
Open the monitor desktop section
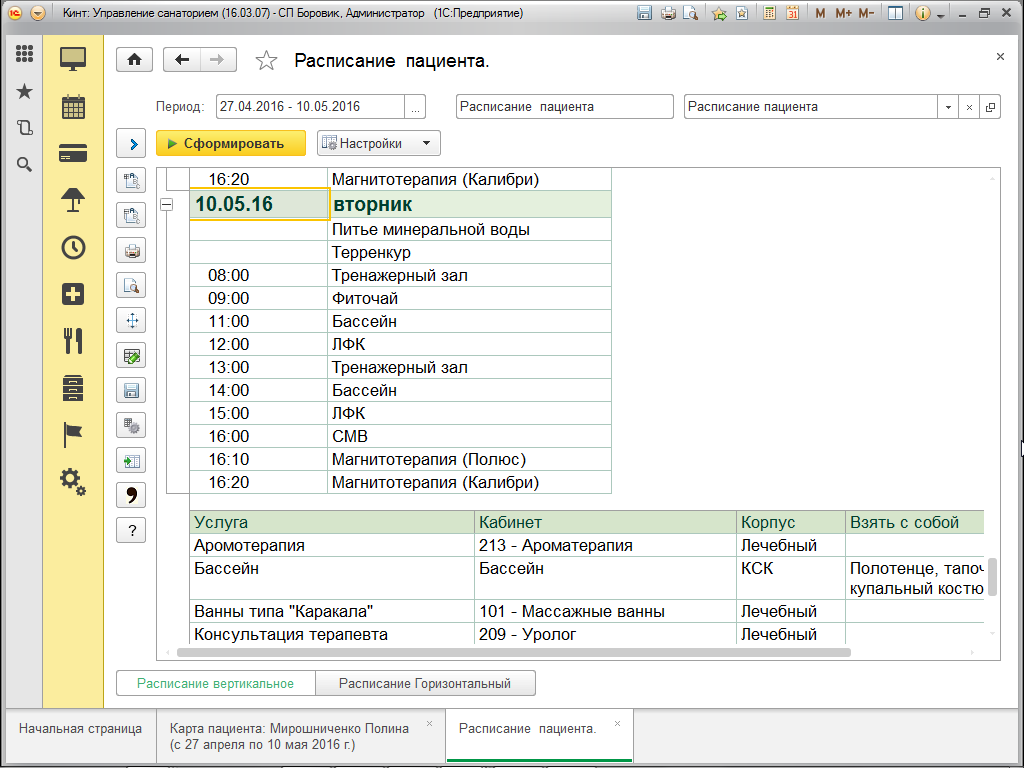(73, 59)
